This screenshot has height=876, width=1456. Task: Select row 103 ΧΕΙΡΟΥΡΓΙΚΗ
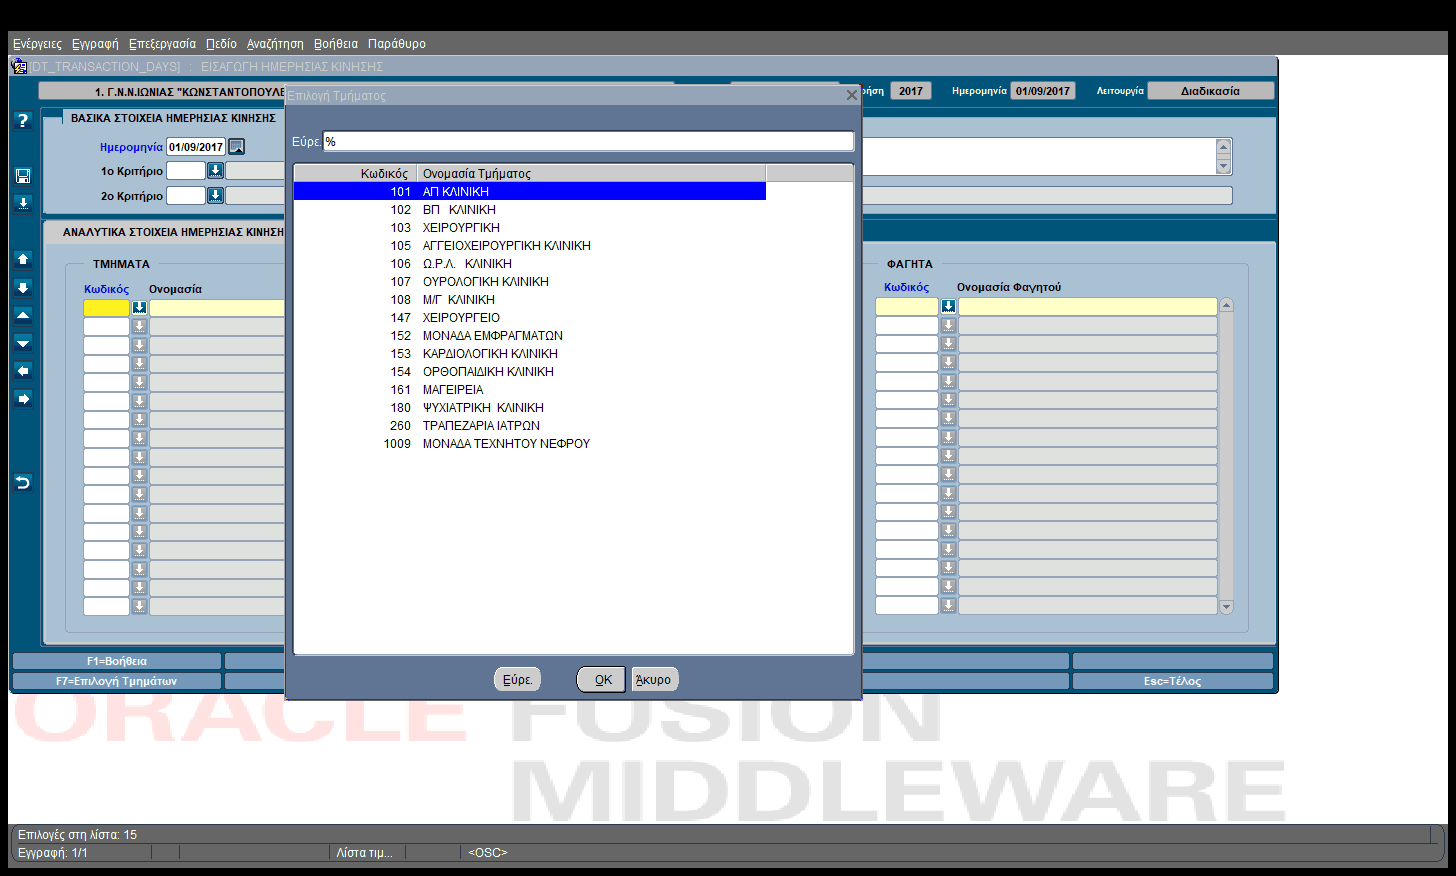click(x=530, y=228)
